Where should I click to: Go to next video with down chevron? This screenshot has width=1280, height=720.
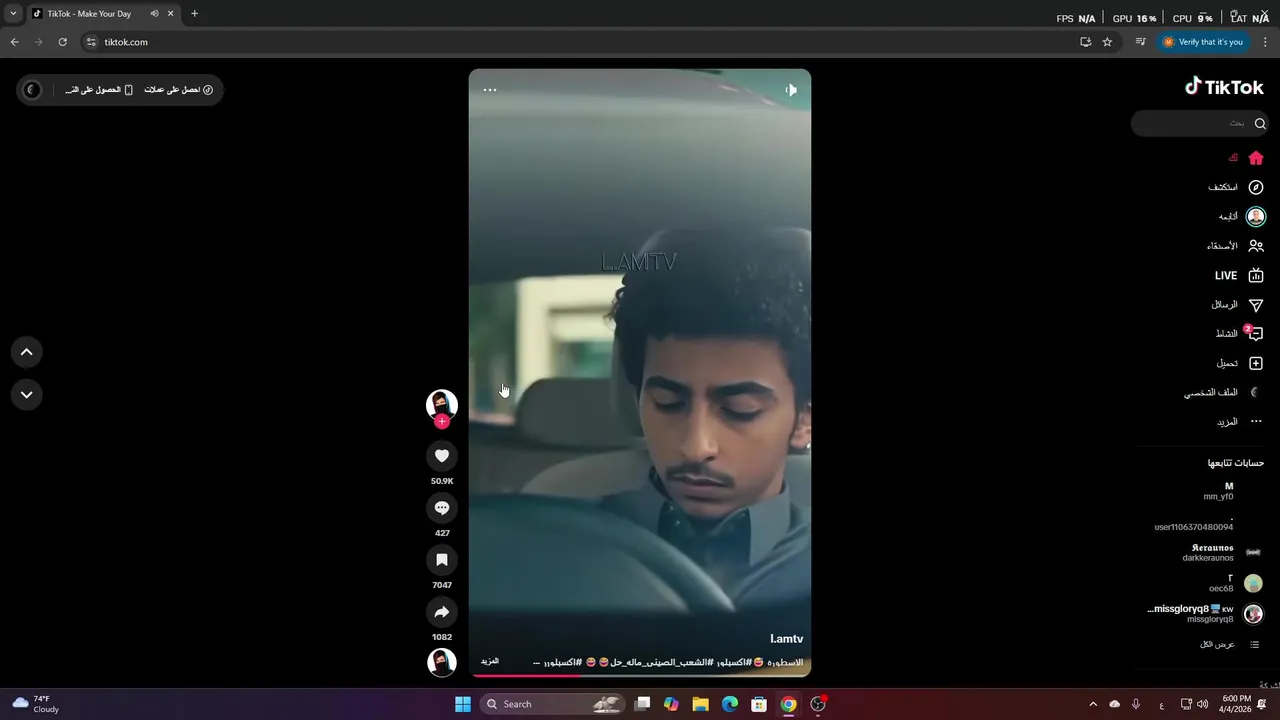click(27, 394)
